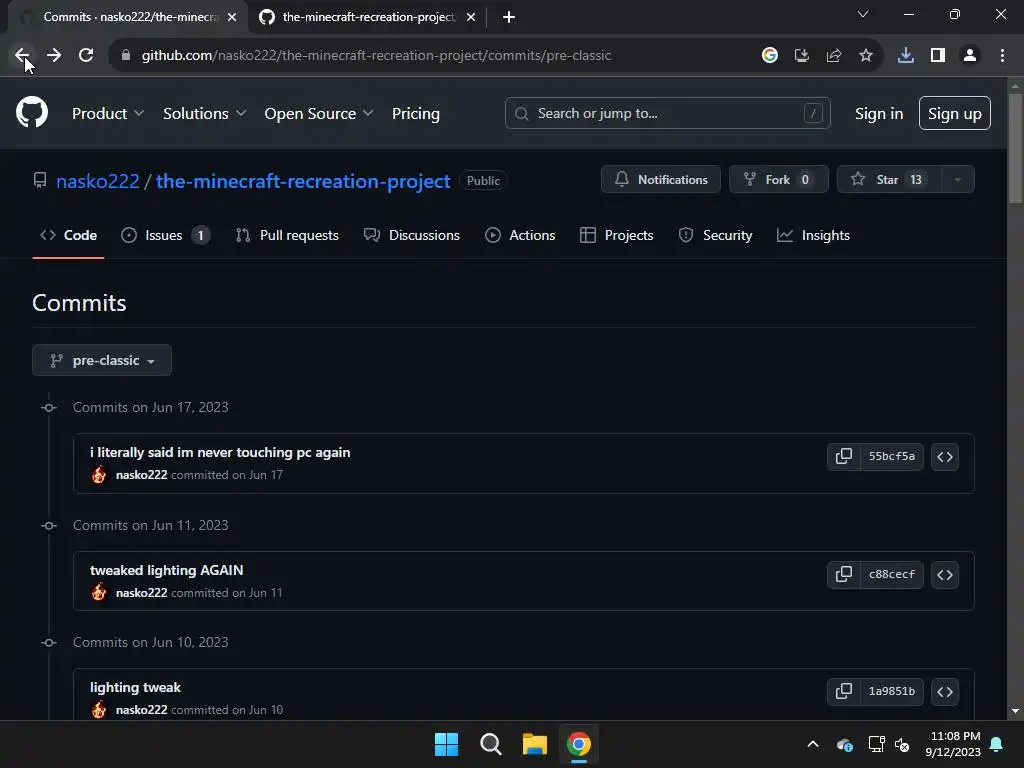The image size is (1024, 768).
Task: Open commit 'i literally said im never touching pc again'
Action: tap(220, 453)
